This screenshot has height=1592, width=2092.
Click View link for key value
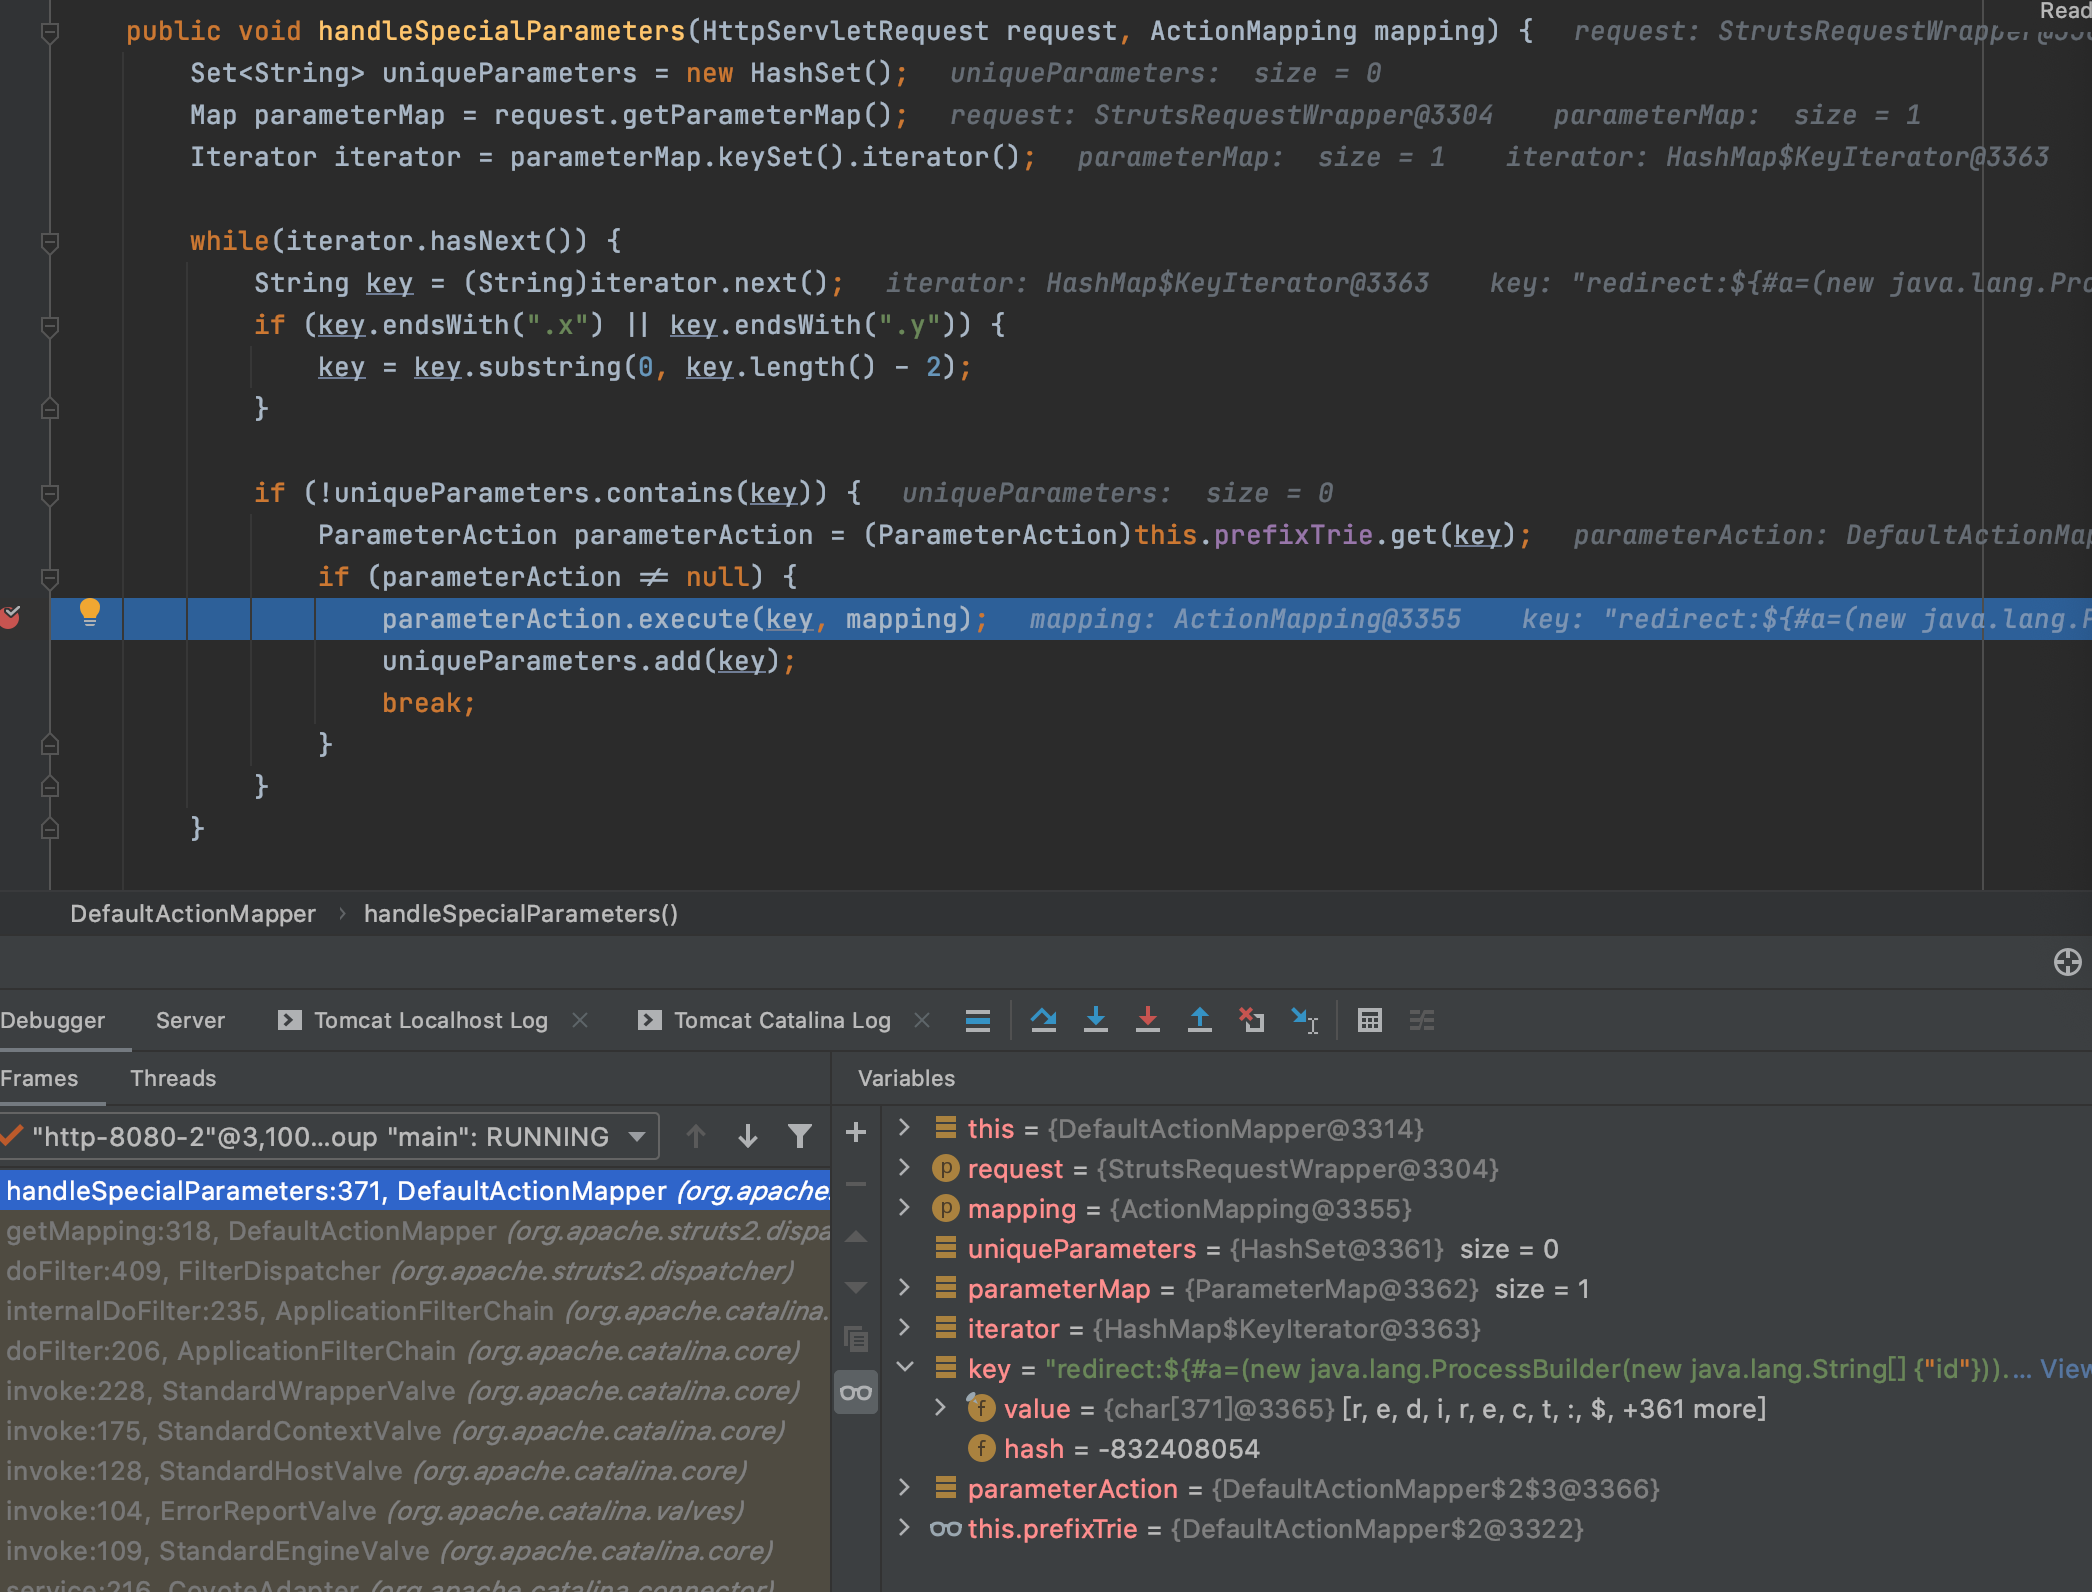click(2065, 1368)
